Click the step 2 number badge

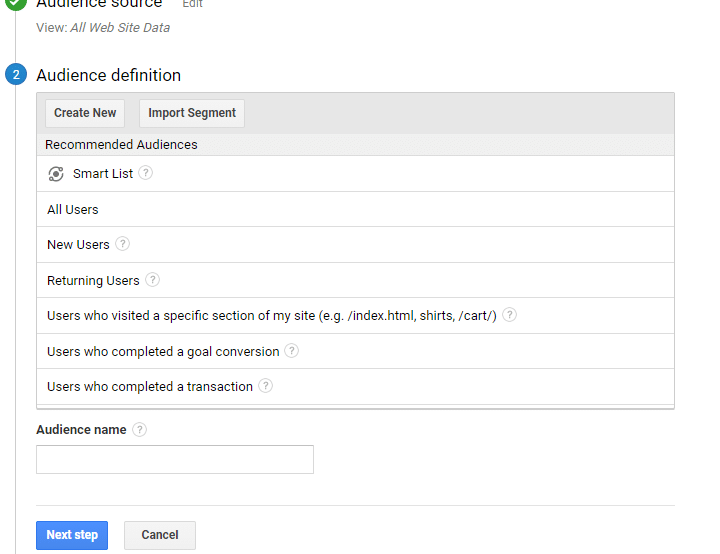pyautogui.click(x=16, y=75)
